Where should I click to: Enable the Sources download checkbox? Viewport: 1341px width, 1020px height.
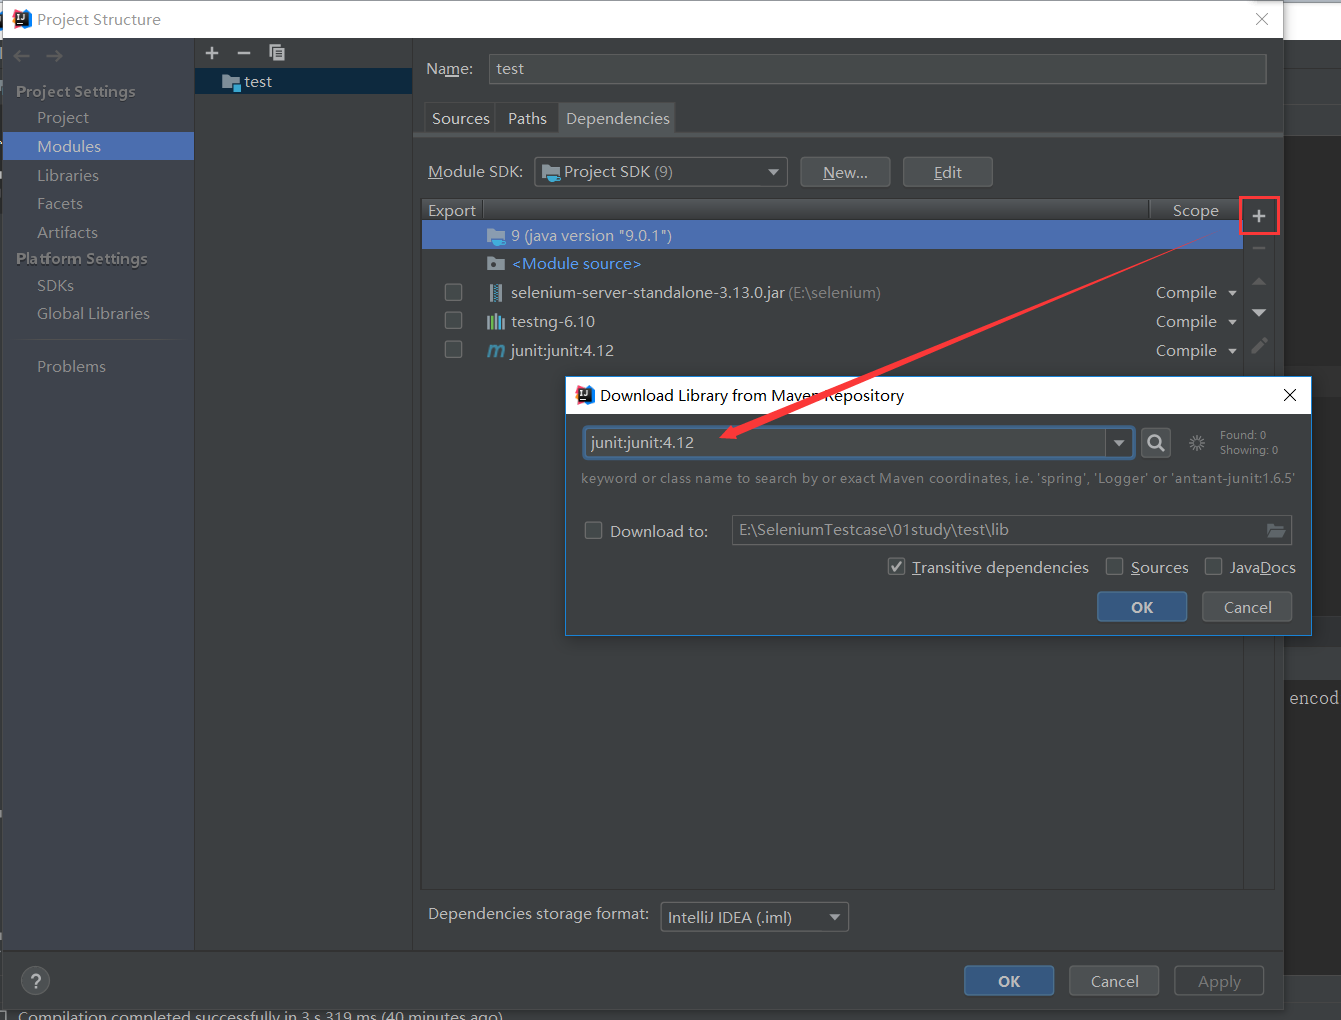click(x=1114, y=566)
